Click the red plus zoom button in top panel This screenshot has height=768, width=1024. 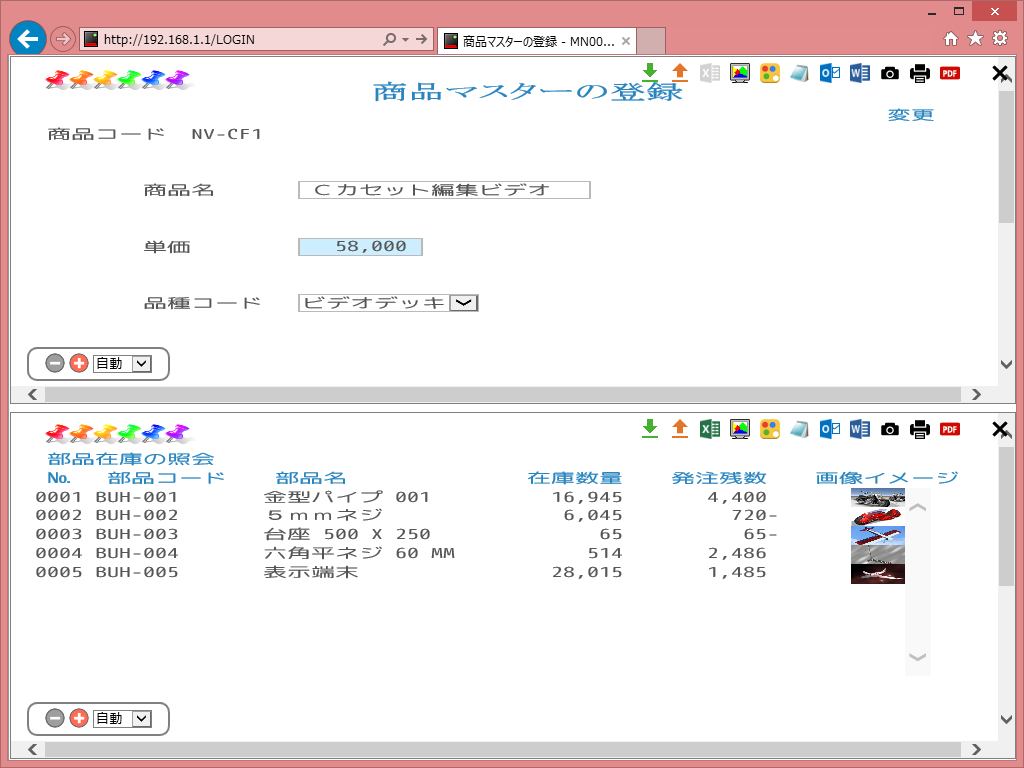pos(79,364)
